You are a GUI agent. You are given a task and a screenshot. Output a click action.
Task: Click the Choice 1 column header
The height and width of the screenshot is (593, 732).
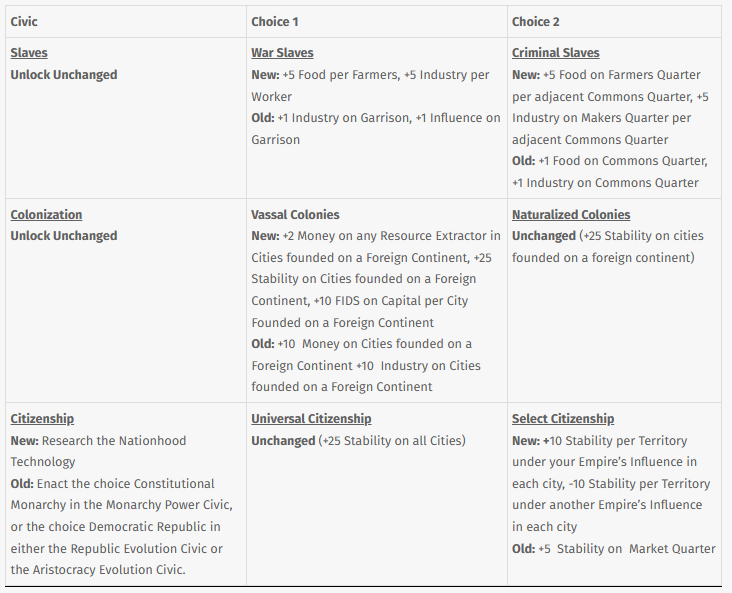(274, 21)
